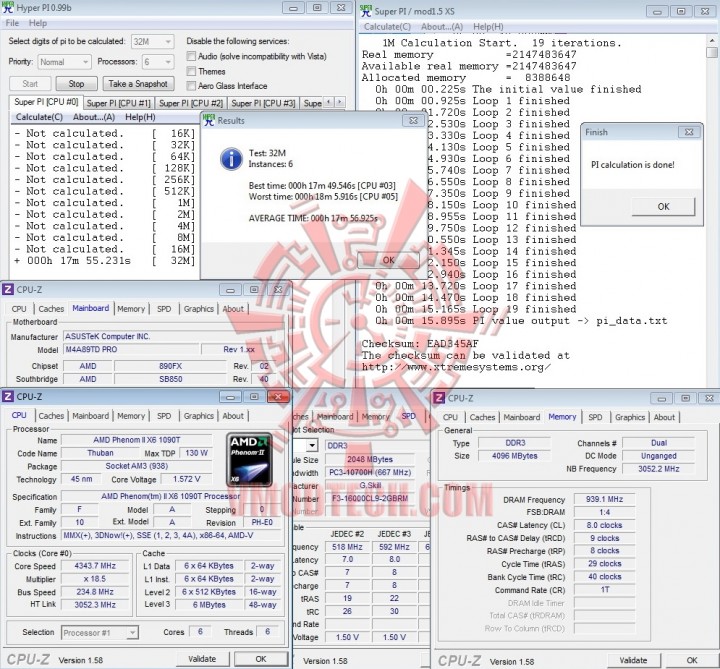
Task: Click Validate in CPU-Z CPU window
Action: 202,659
